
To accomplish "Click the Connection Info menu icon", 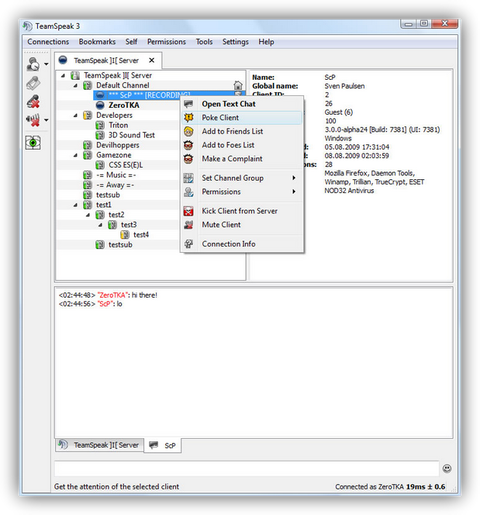I will coord(189,244).
